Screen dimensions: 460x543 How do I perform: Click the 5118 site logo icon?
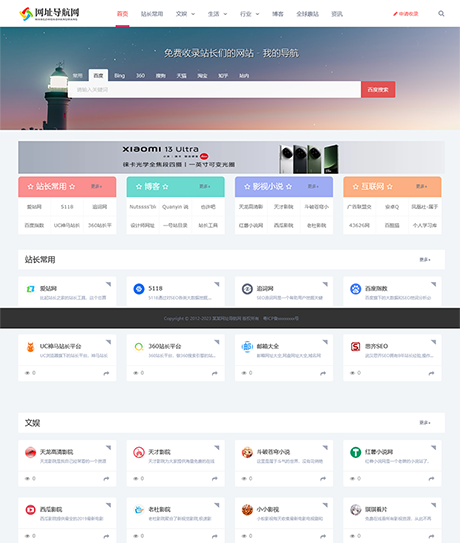(x=139, y=288)
